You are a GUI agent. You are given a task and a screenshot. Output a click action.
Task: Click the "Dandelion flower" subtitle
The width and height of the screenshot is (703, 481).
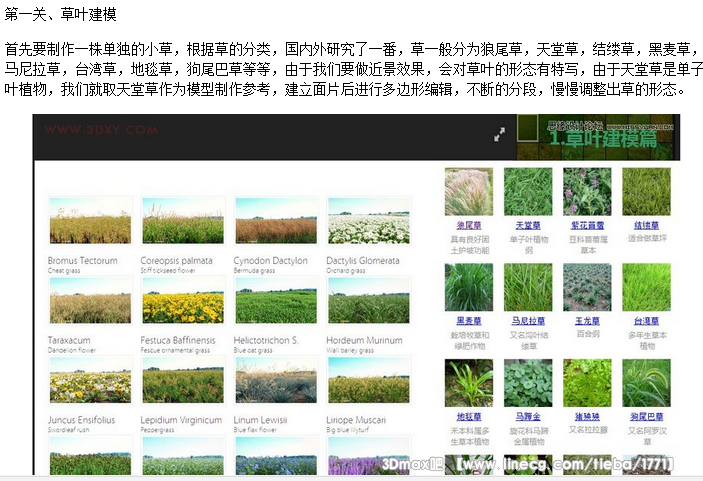[72, 351]
